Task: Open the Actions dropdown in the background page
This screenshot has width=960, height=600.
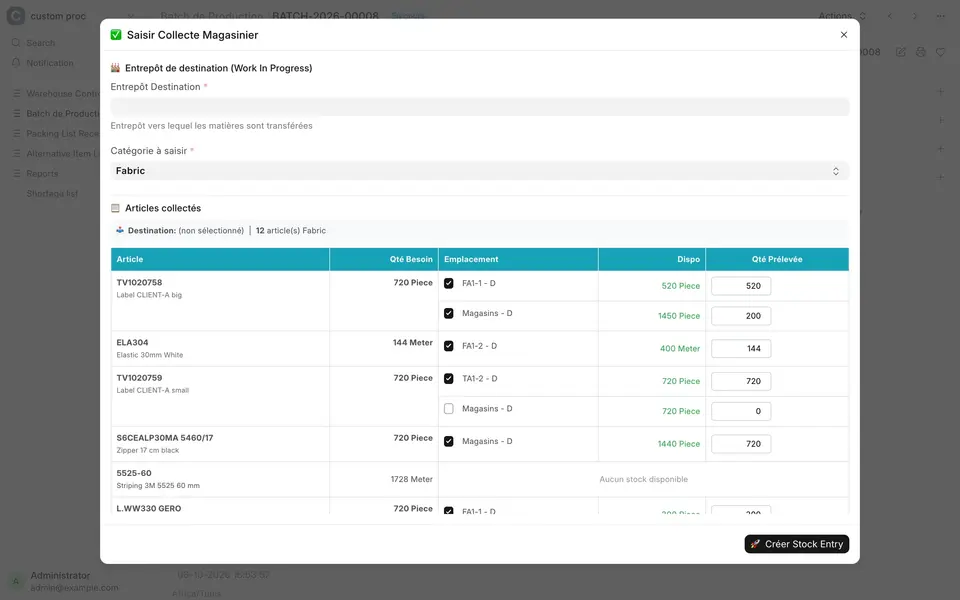Action: (x=842, y=16)
